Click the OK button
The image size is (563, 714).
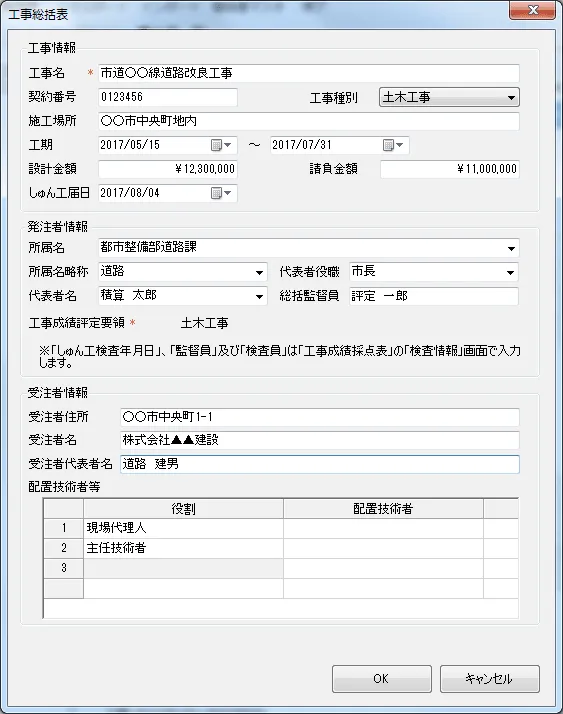point(382,679)
